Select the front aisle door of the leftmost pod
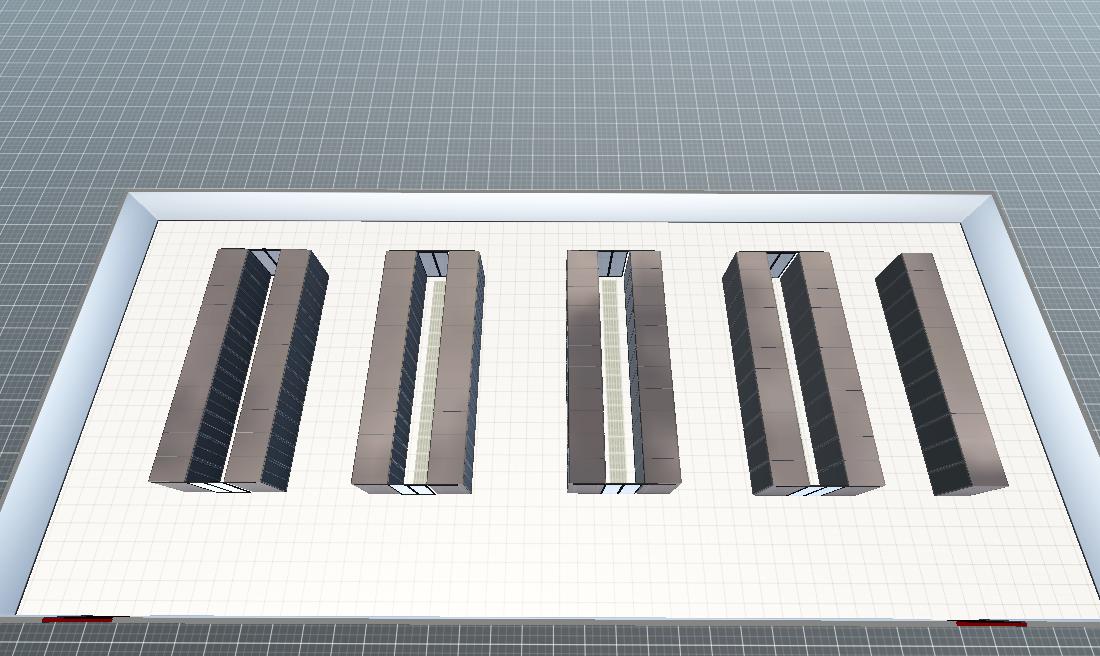 coord(220,487)
